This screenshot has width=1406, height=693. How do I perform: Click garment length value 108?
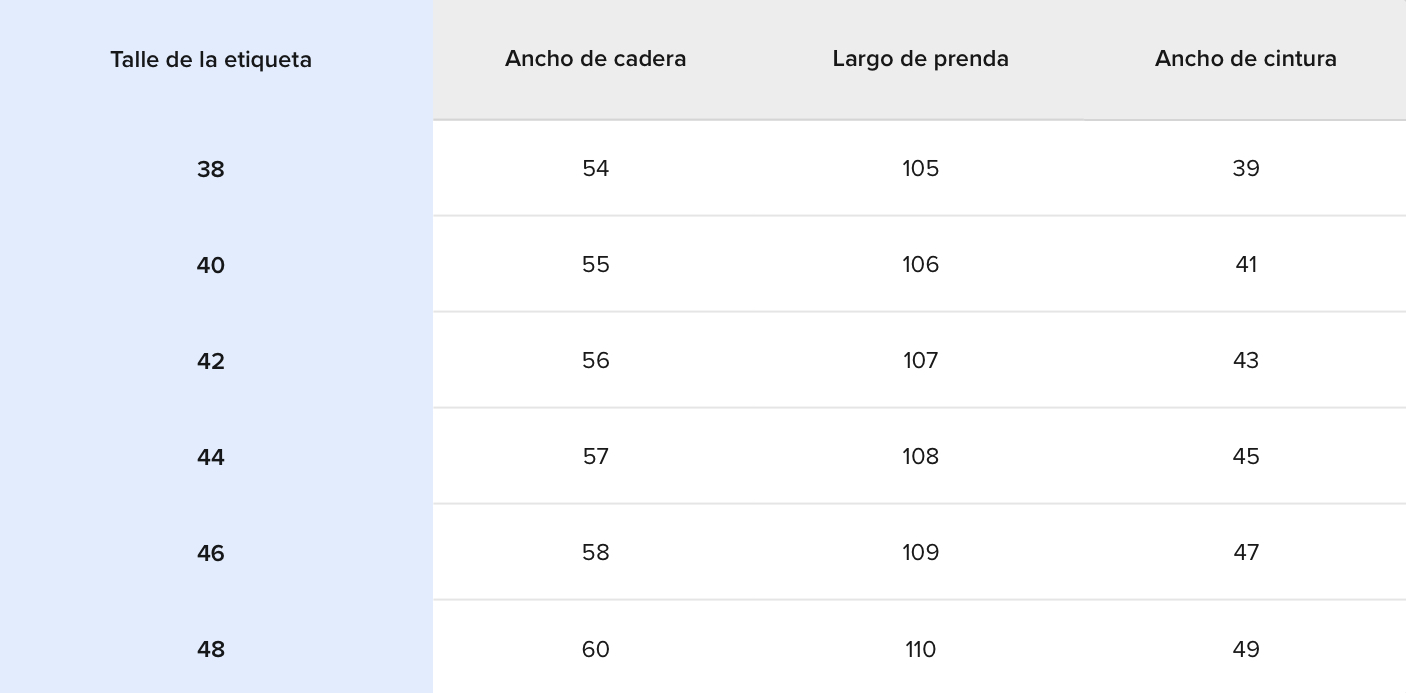(x=920, y=457)
